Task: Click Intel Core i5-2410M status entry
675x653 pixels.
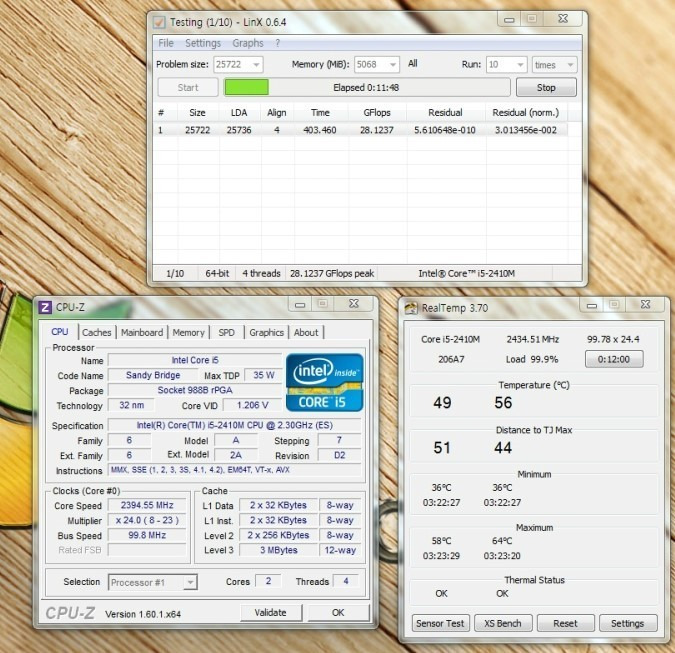Action: pyautogui.click(x=467, y=273)
